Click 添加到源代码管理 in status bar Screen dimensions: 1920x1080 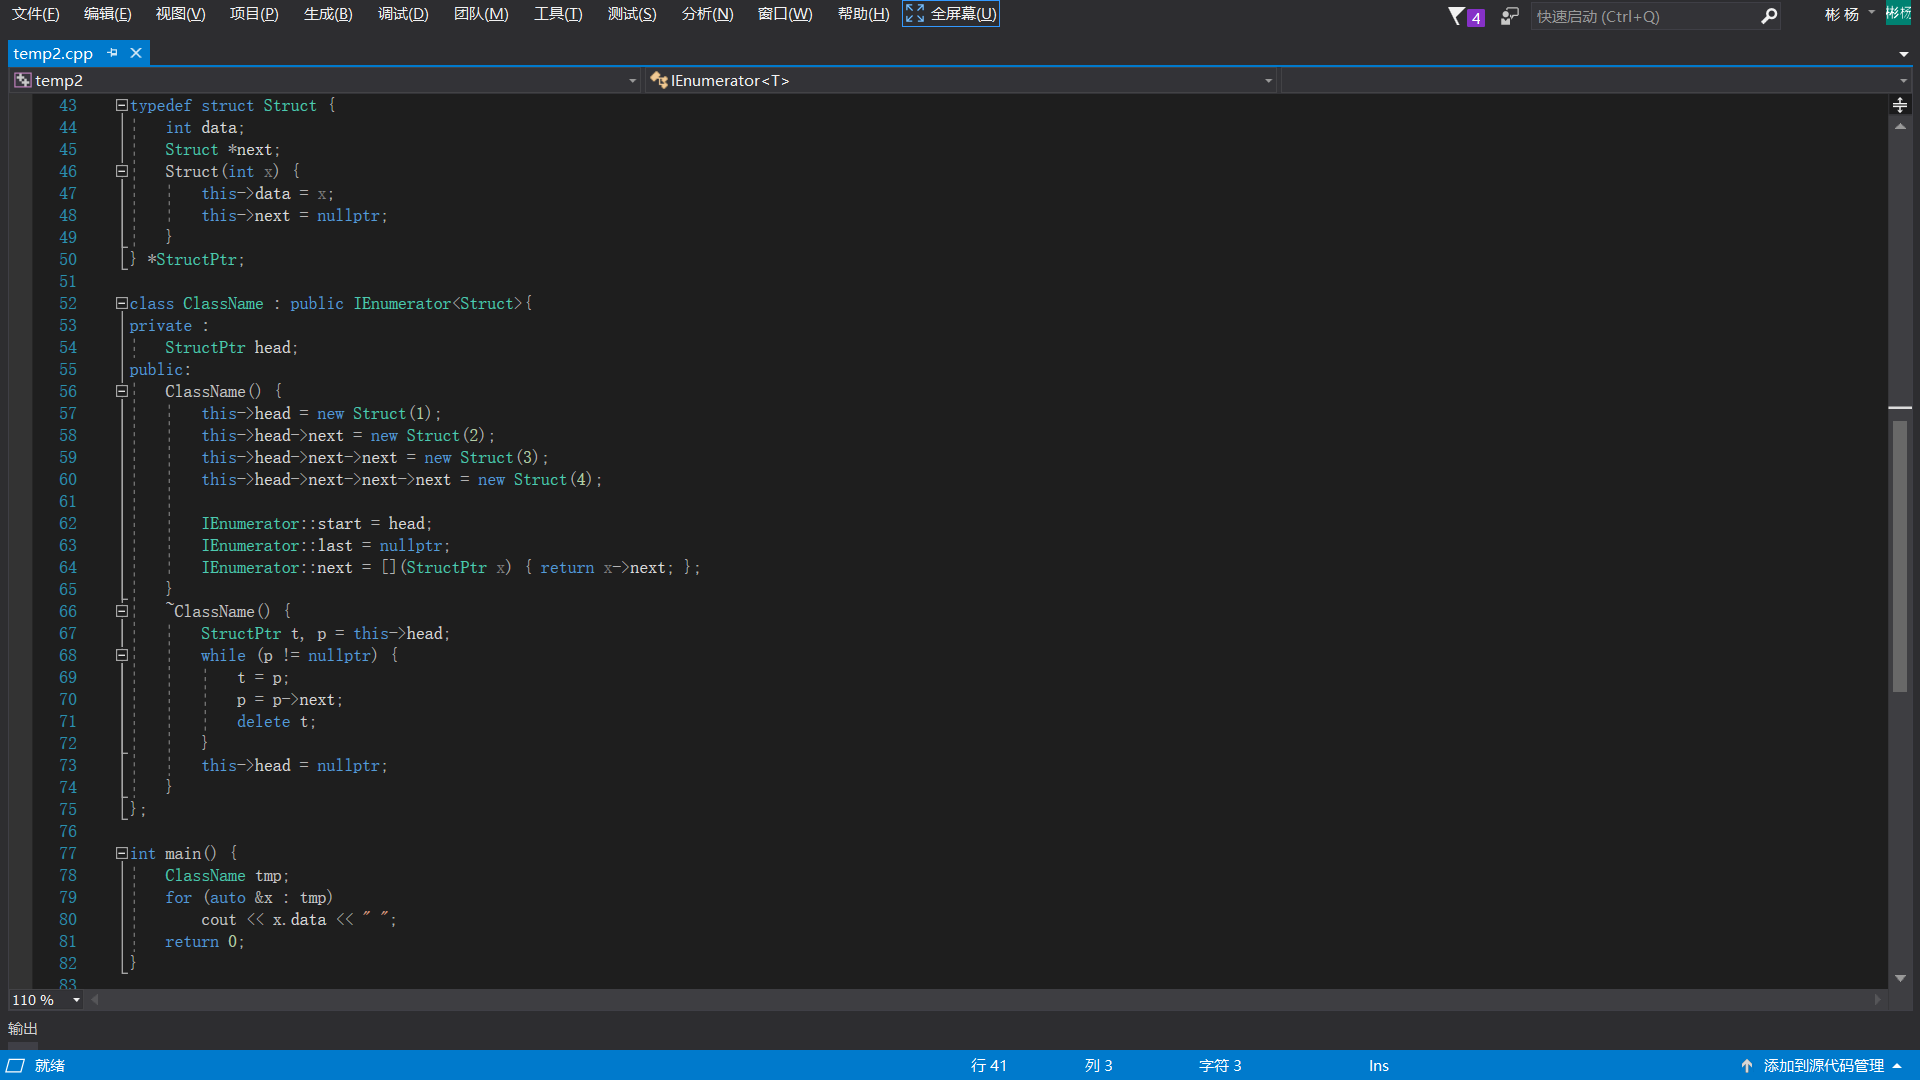1824,1066
